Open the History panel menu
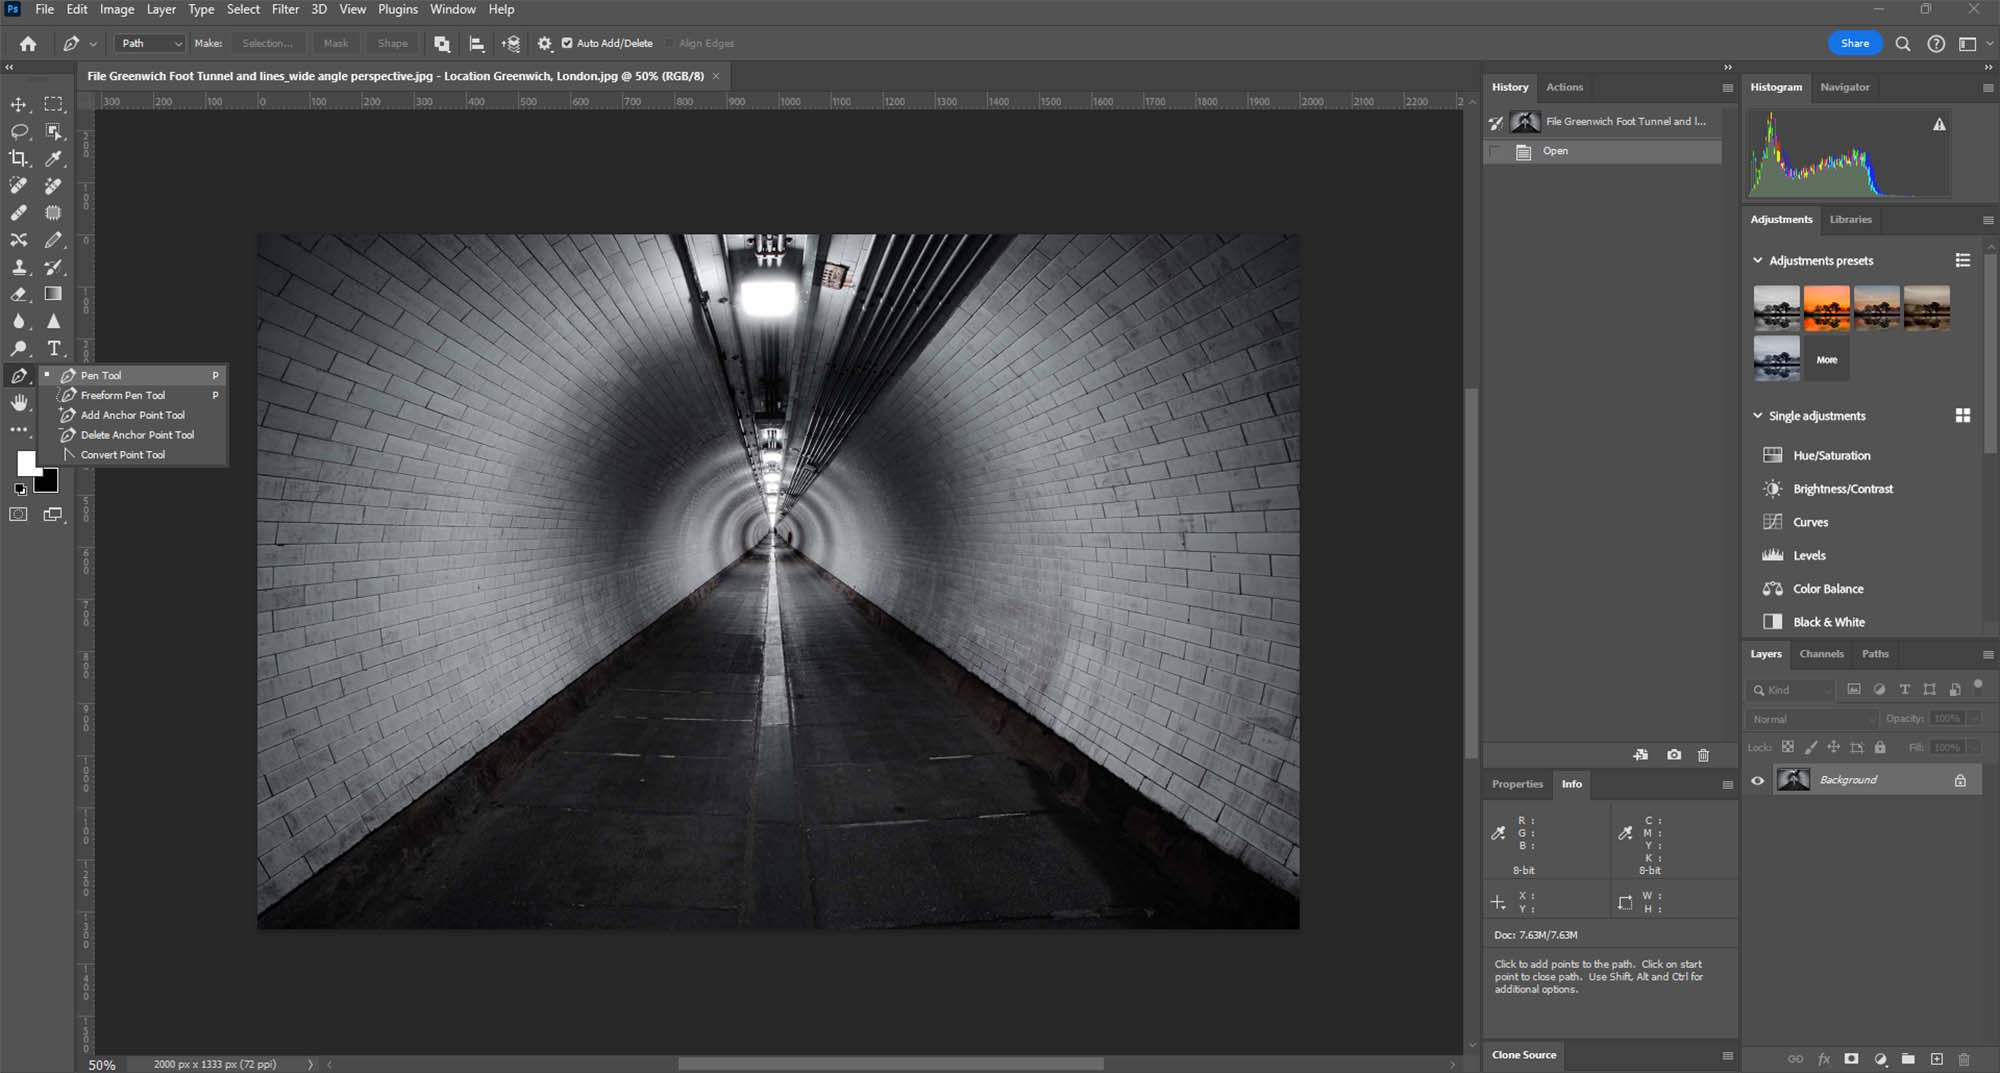Screen dimensions: 2000x1073 [1727, 87]
